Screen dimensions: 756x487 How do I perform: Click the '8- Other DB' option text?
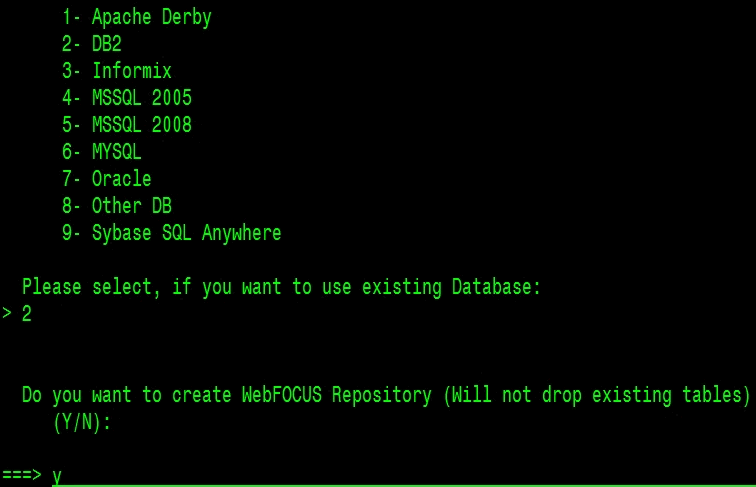tap(117, 206)
